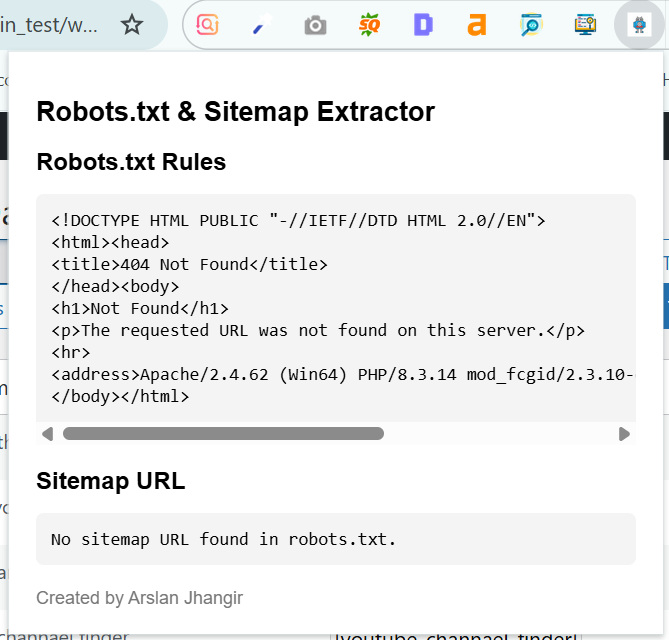Click the horizontal scrollbar thumb

(223, 434)
